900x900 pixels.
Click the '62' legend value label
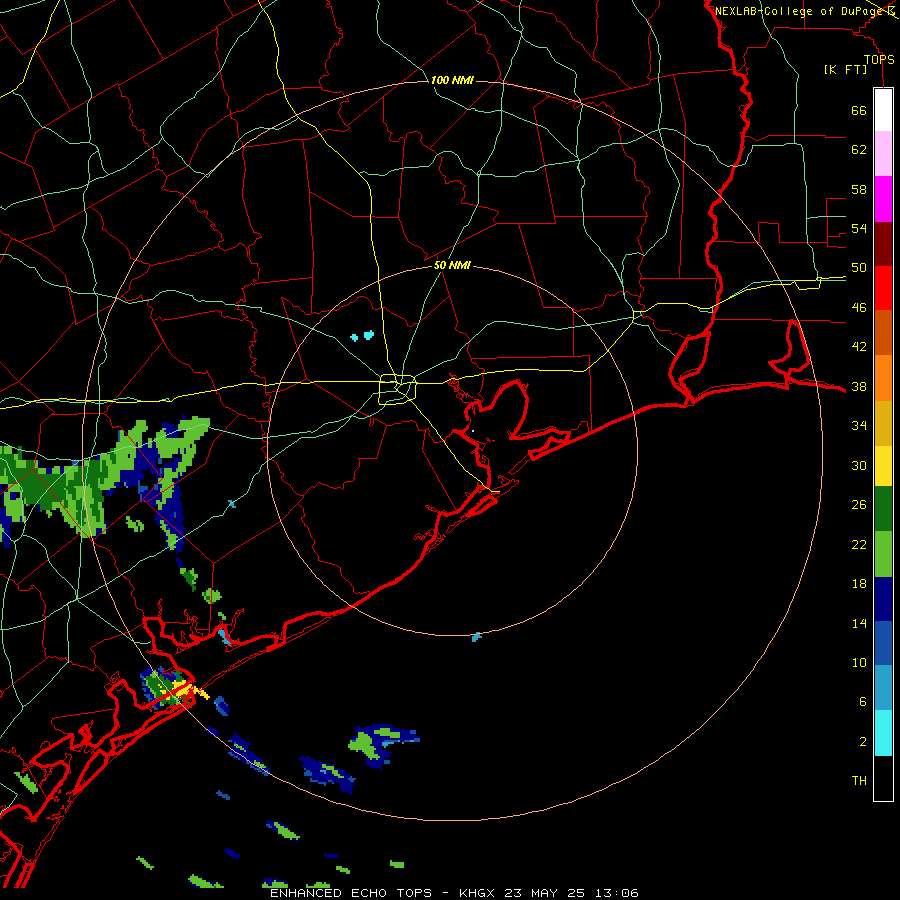point(859,150)
